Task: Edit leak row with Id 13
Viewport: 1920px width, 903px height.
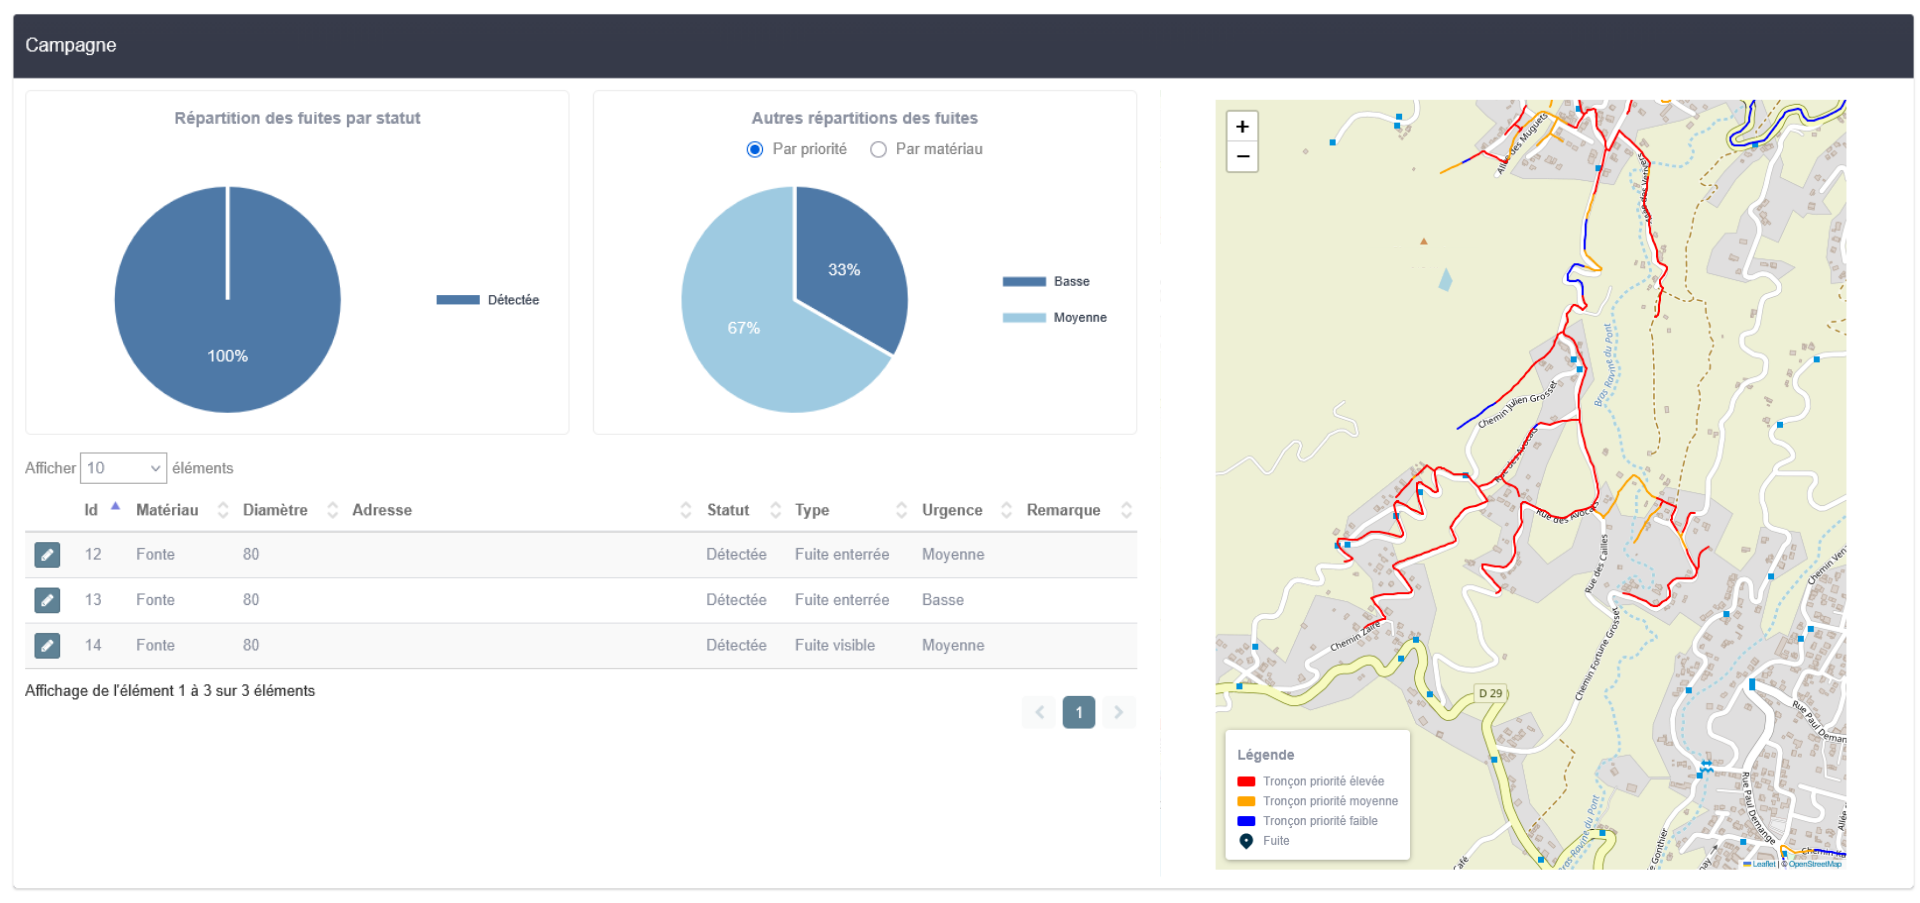Action: click(x=47, y=600)
